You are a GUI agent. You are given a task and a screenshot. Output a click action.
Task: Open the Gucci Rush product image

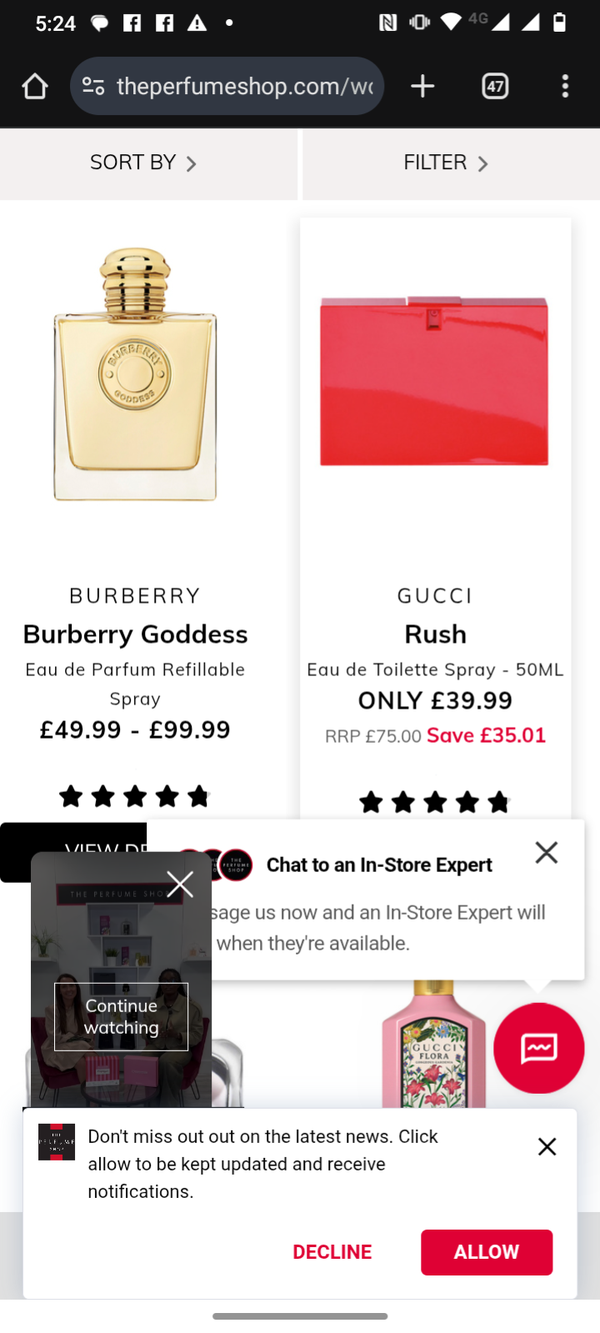pyautogui.click(x=435, y=382)
